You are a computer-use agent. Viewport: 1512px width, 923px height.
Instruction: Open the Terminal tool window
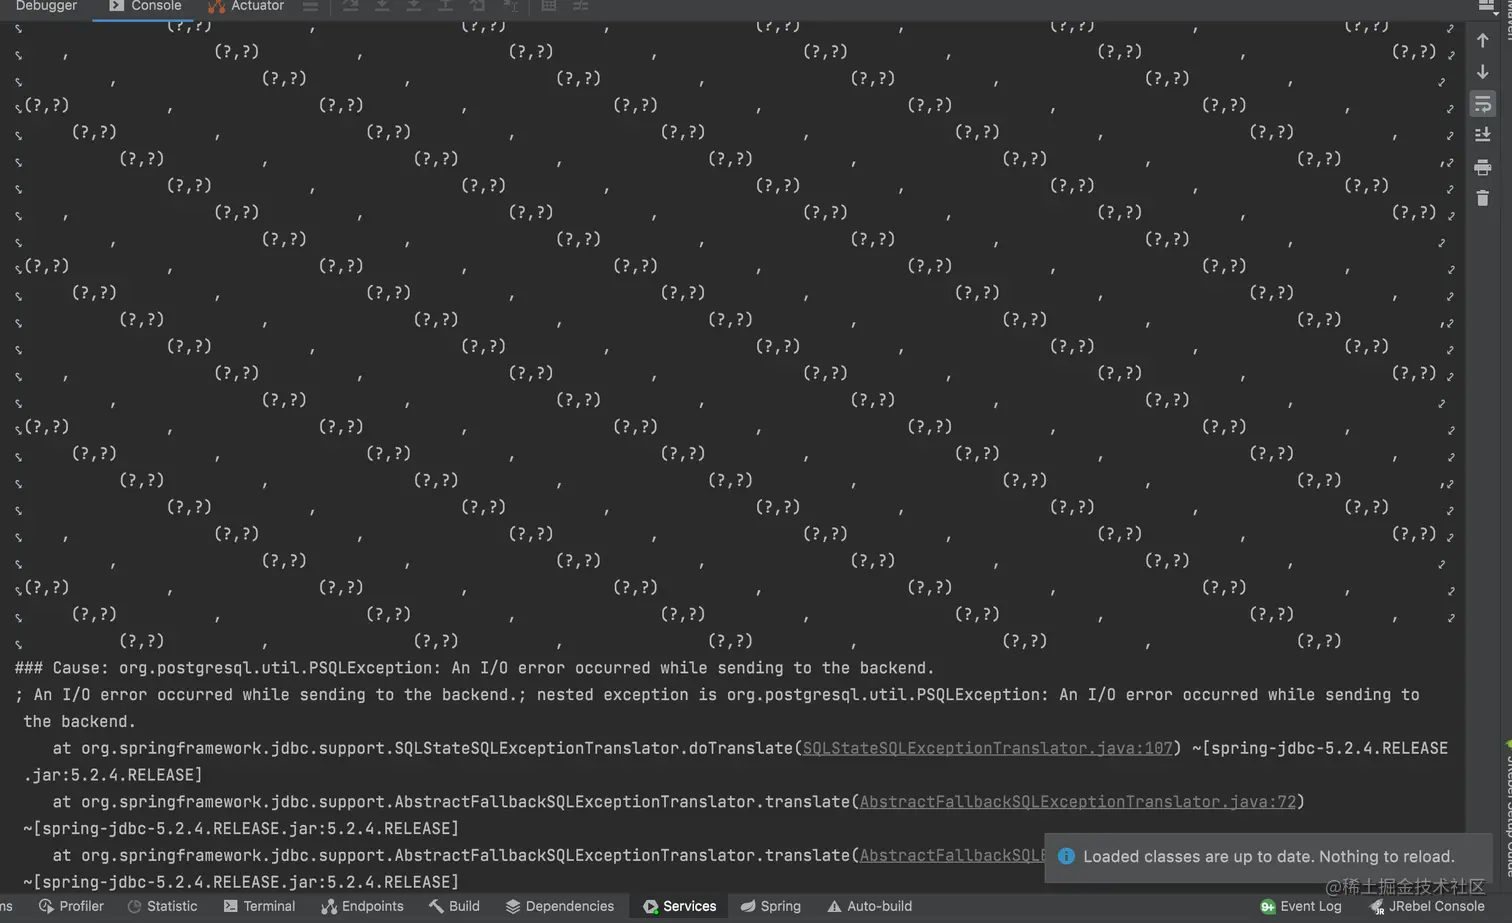click(259, 906)
